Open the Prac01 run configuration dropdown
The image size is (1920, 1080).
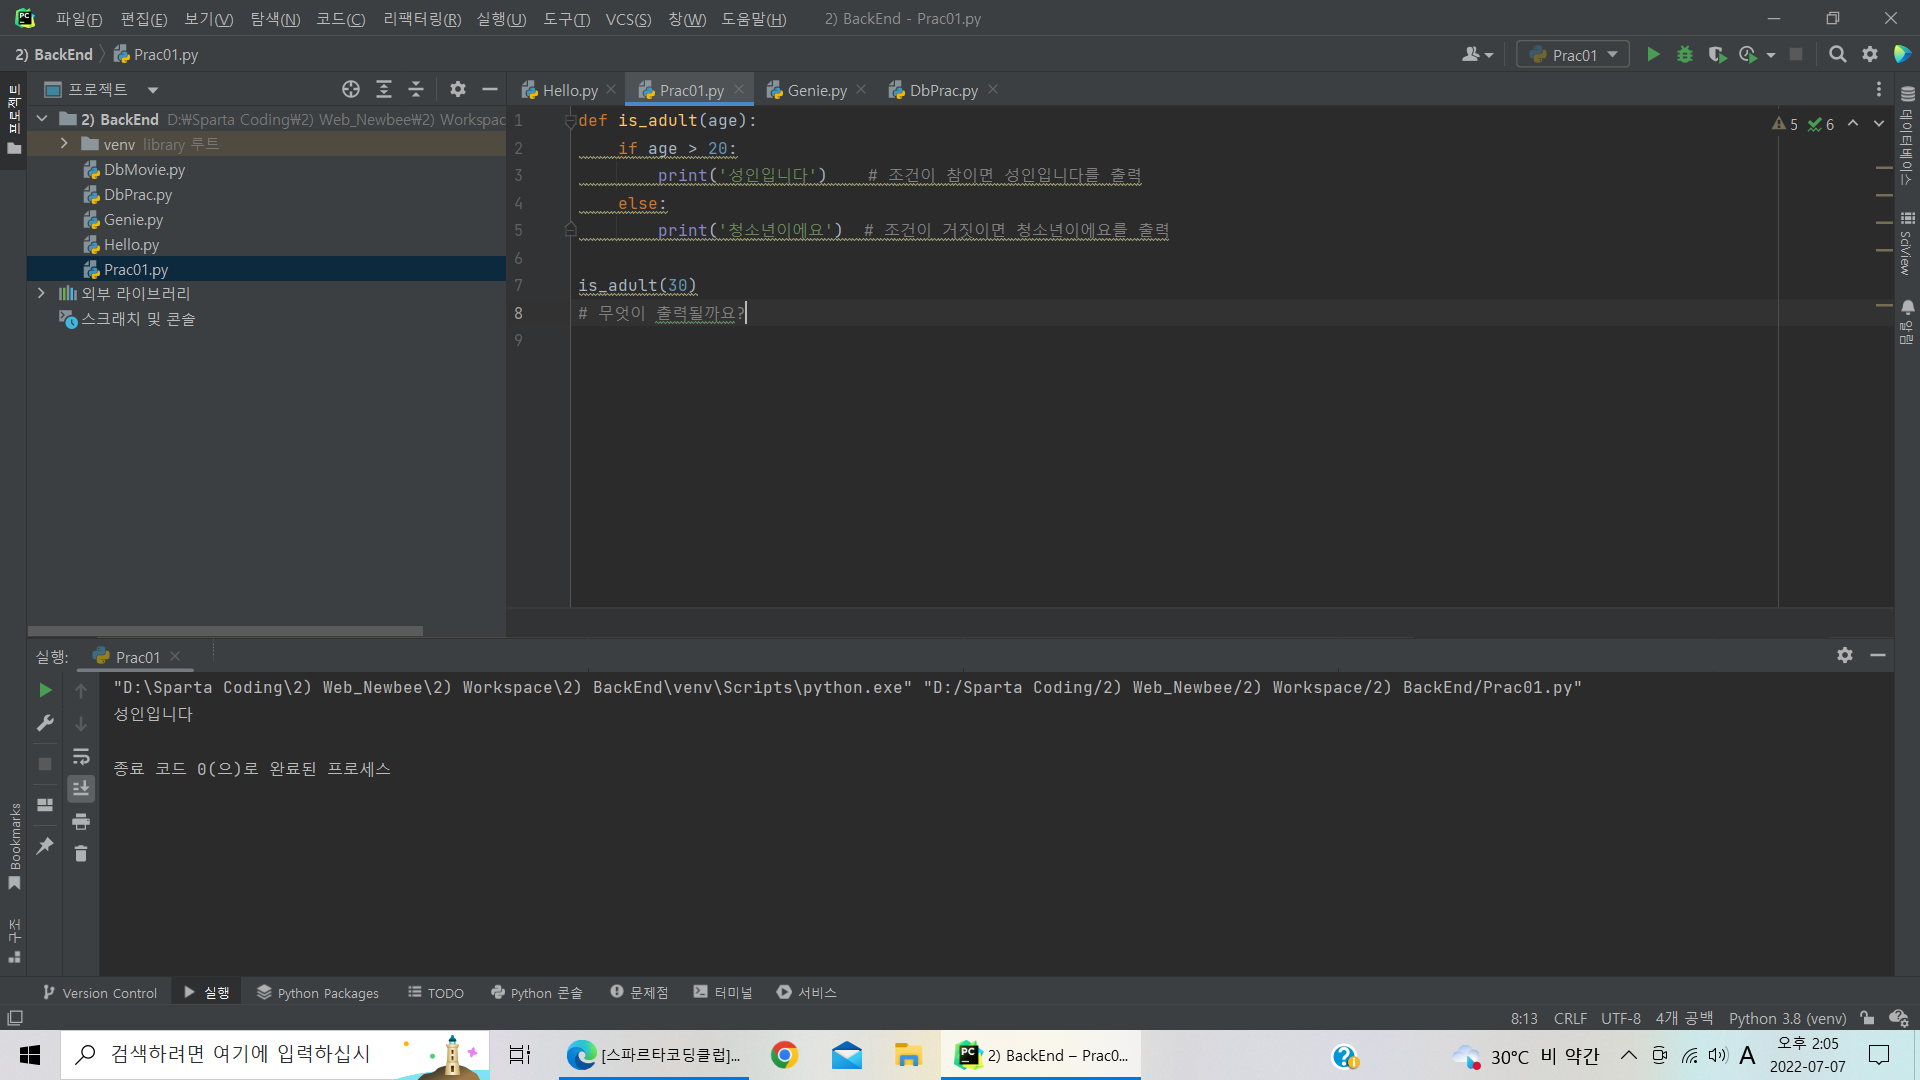tap(1573, 55)
